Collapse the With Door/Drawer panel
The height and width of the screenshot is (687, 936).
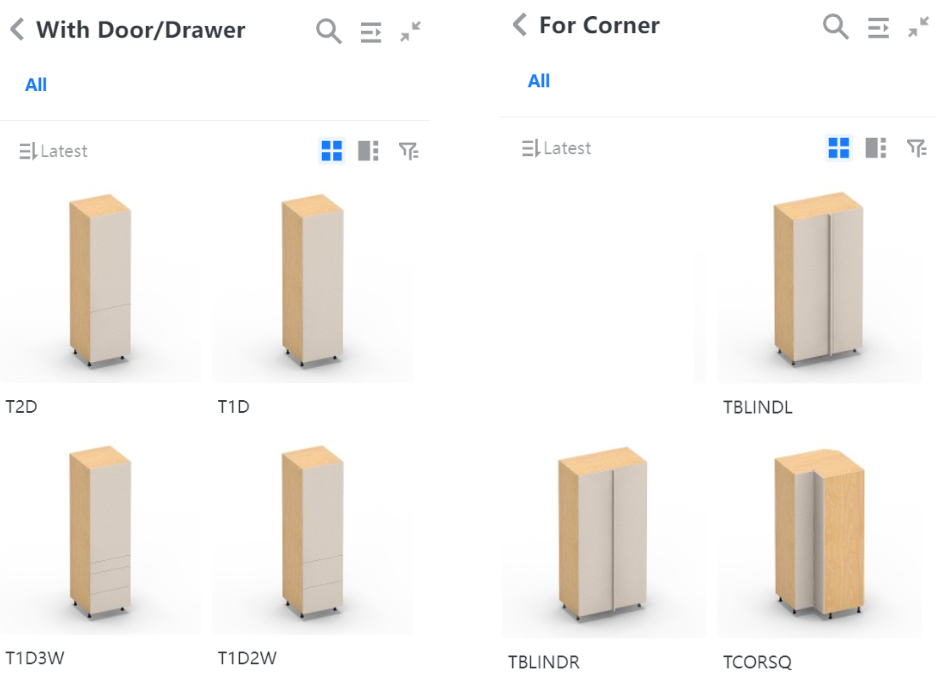411,31
